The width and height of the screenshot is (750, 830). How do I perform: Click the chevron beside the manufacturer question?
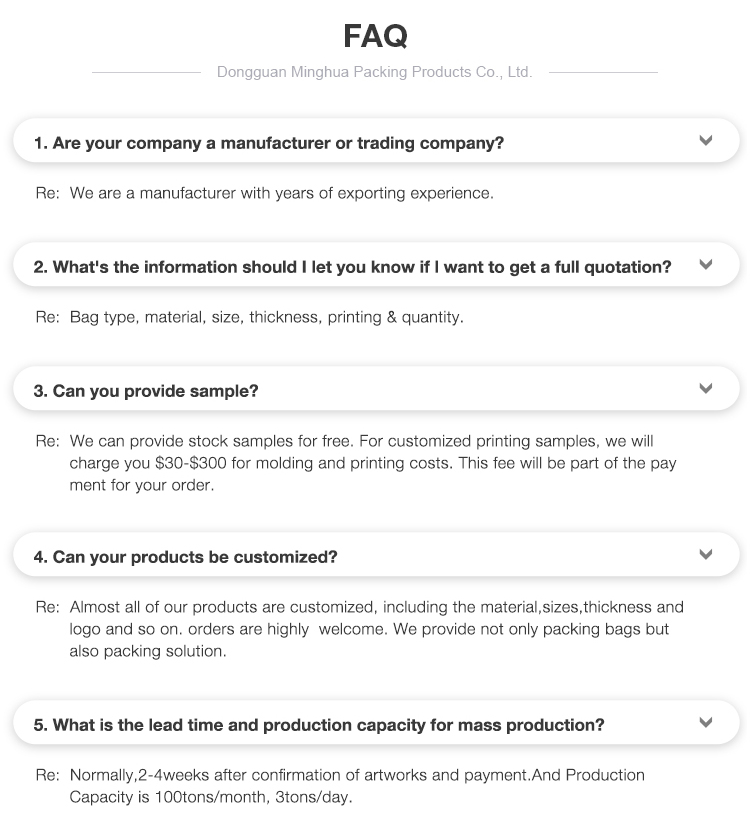click(706, 141)
